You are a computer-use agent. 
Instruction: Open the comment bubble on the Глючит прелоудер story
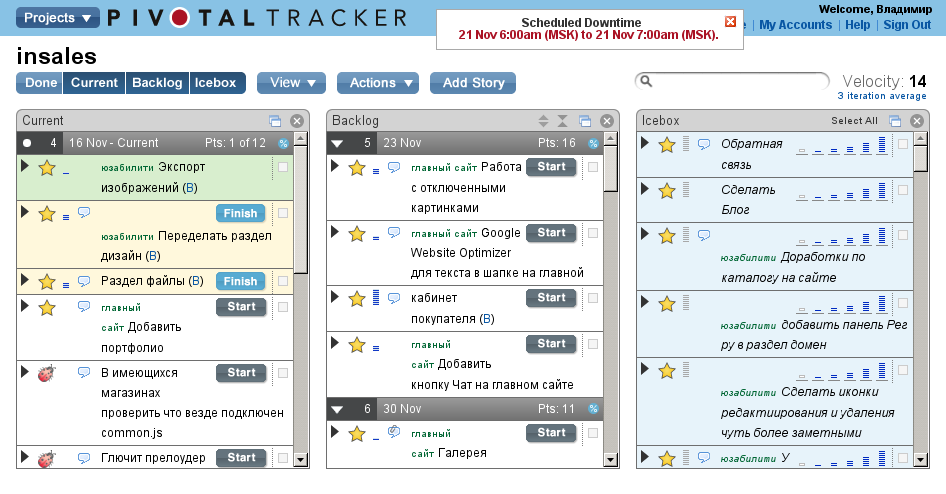[84, 458]
